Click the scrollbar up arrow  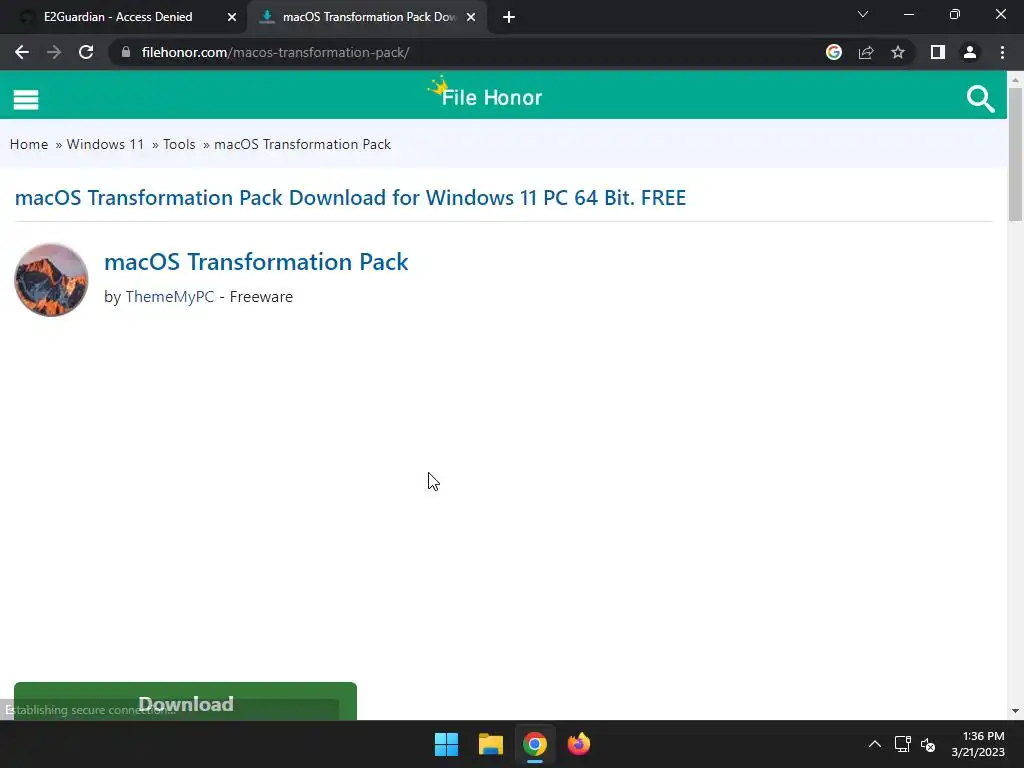[x=1015, y=80]
